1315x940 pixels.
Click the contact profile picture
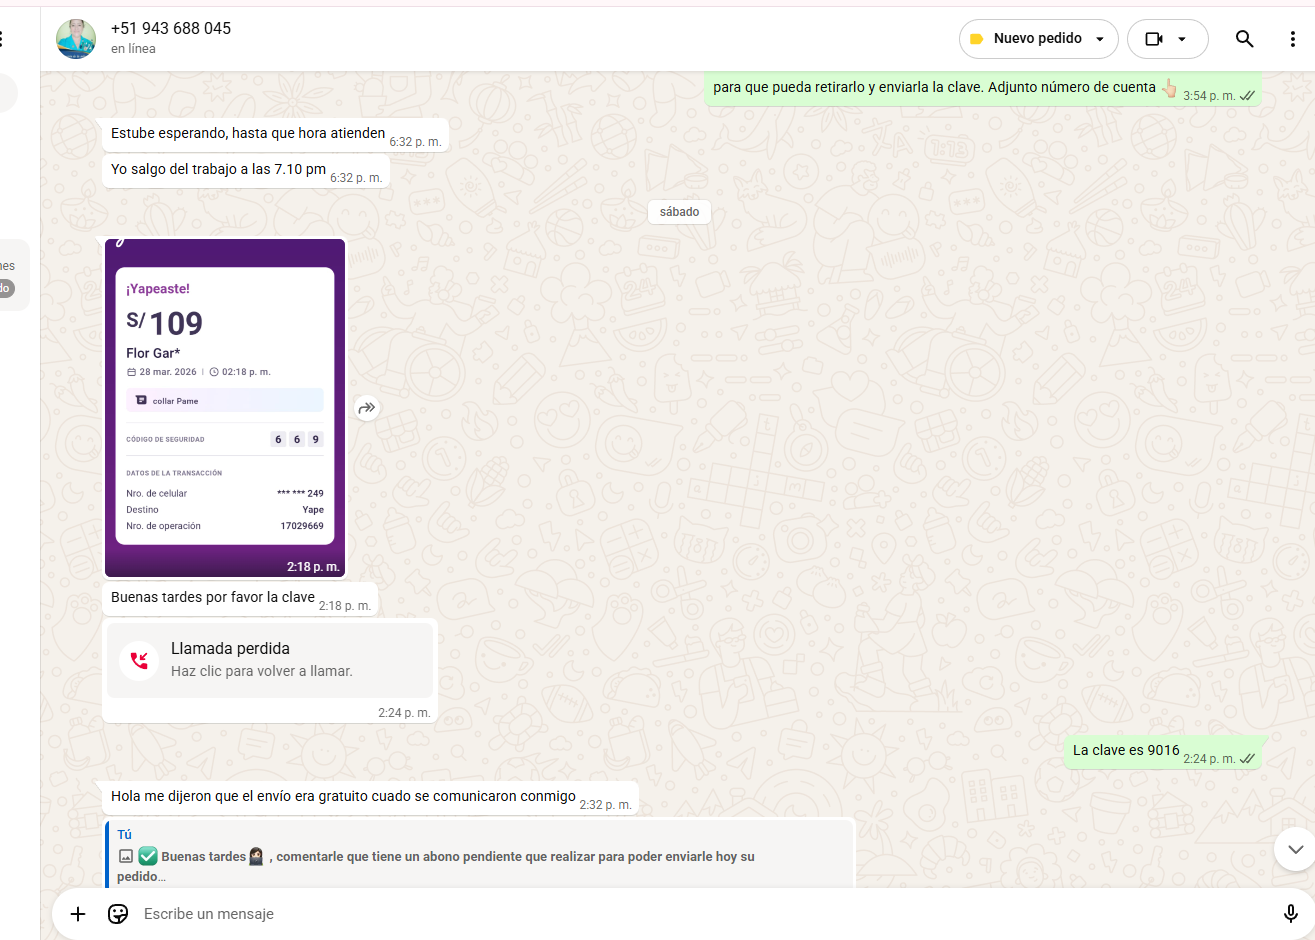click(x=76, y=39)
